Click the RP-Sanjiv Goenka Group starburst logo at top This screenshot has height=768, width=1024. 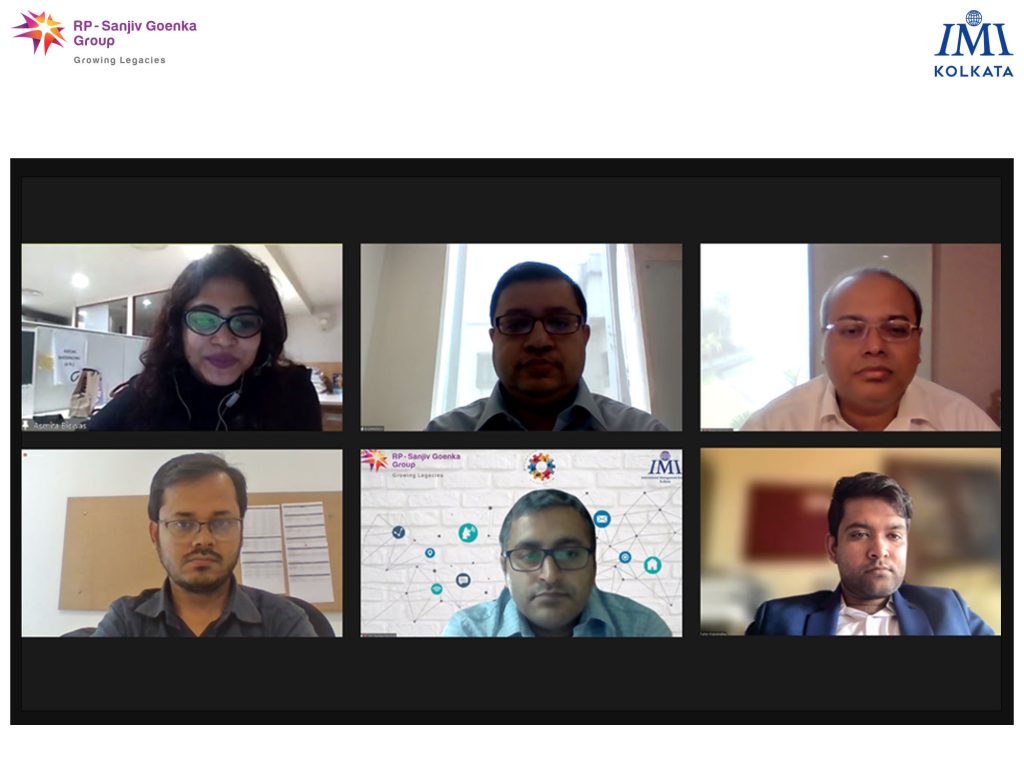point(39,32)
